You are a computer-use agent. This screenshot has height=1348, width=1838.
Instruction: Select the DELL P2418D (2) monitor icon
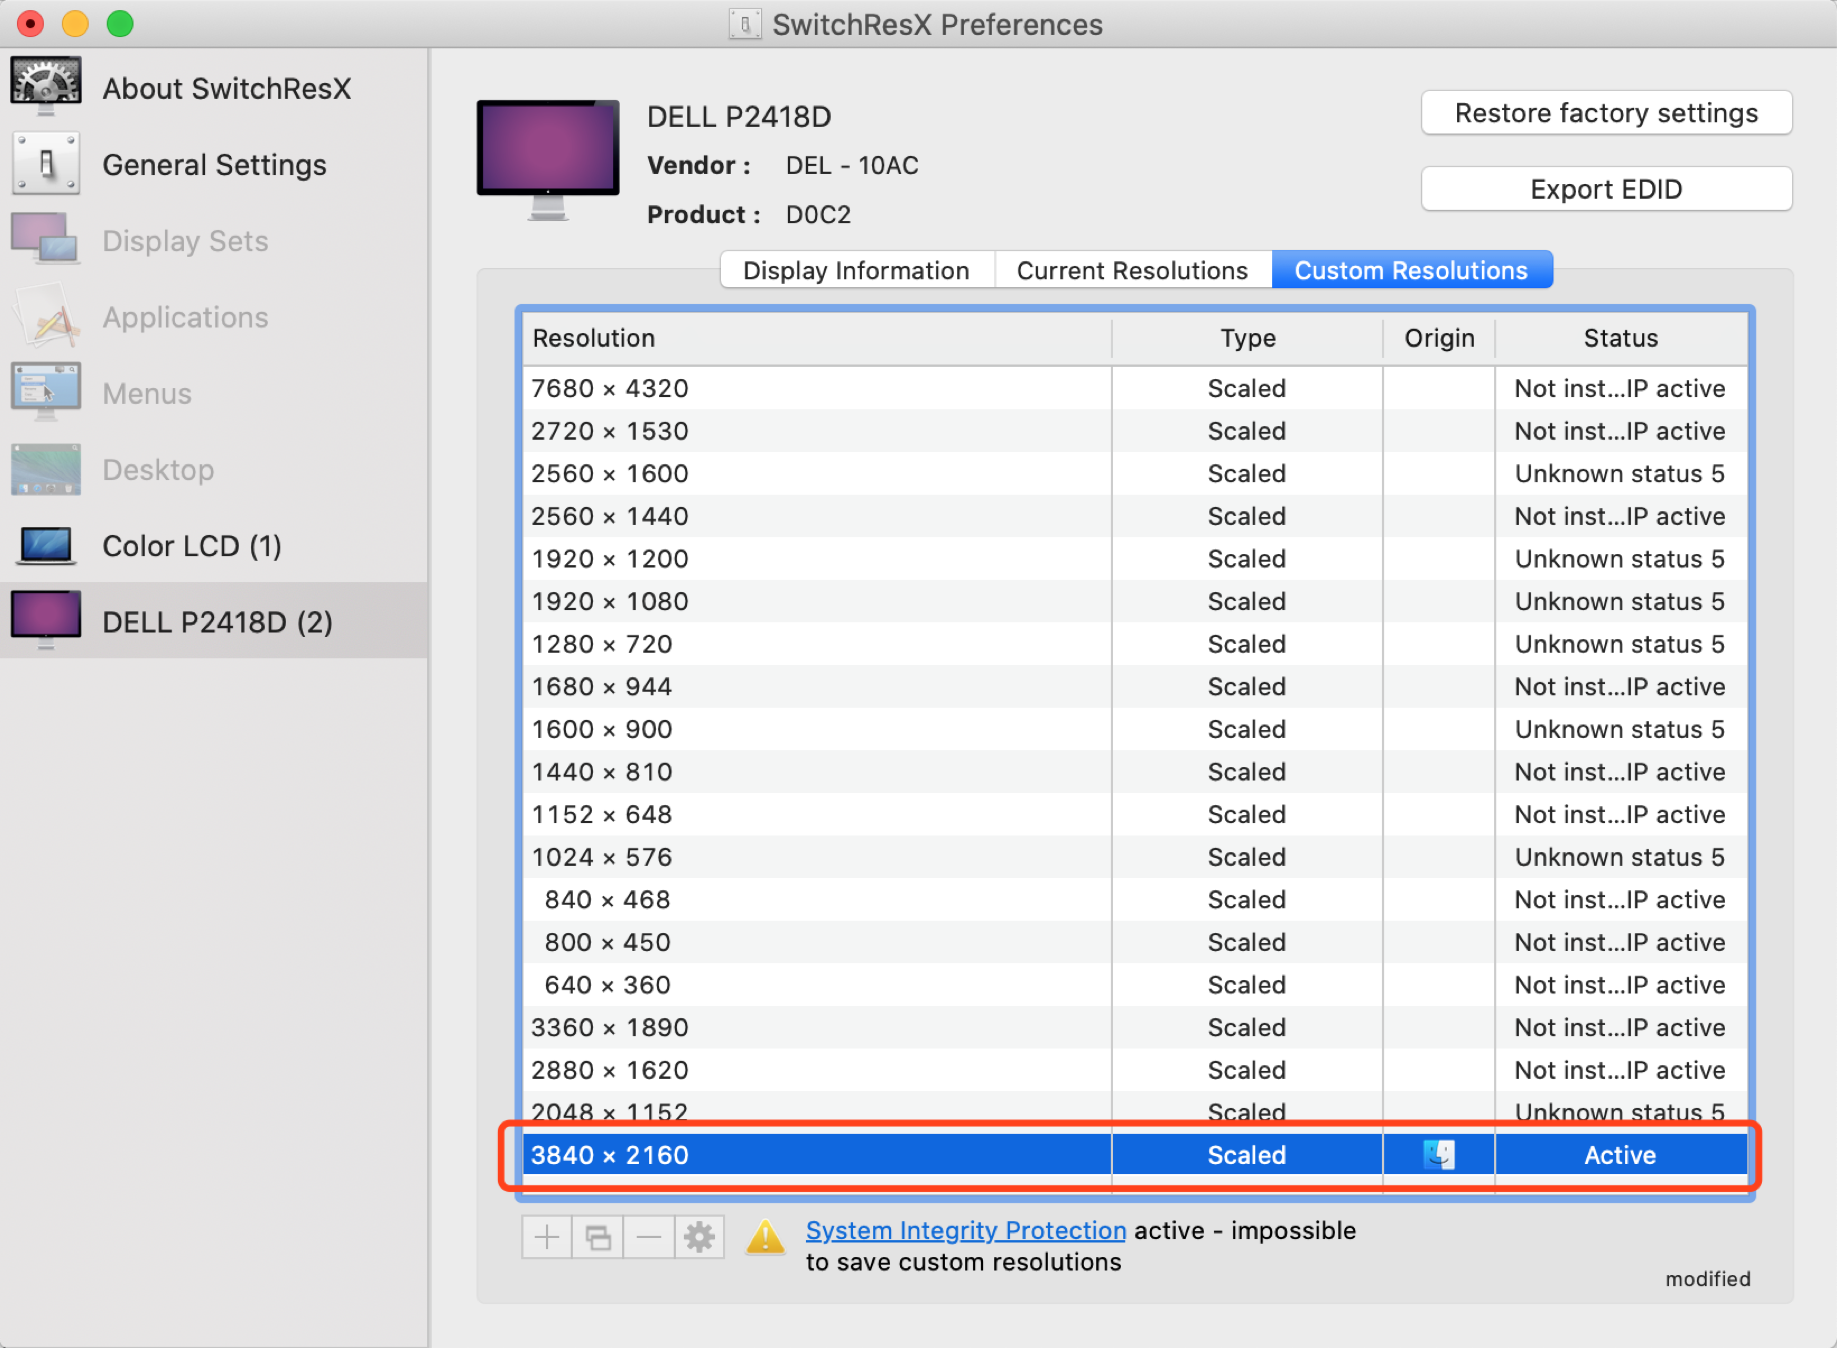point(46,620)
